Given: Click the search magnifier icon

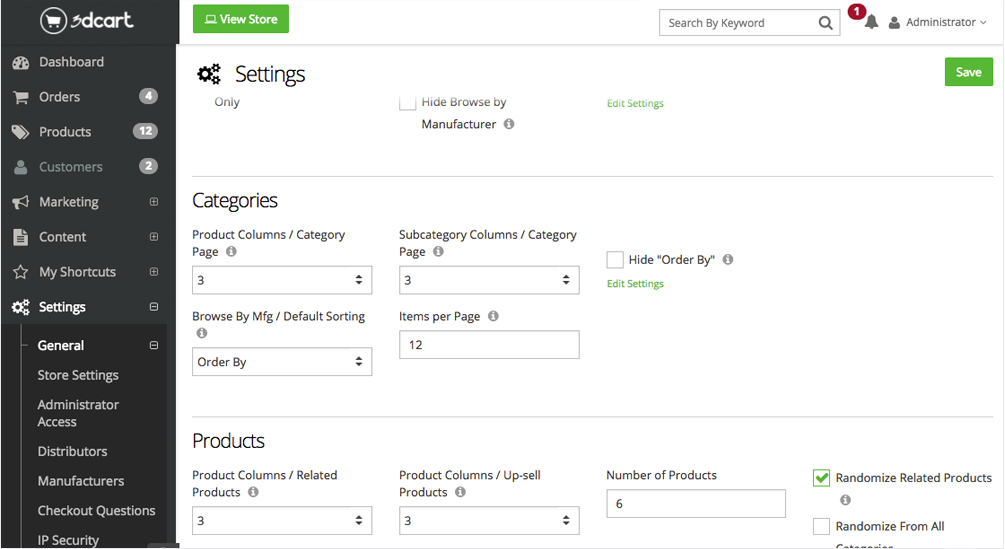Looking at the screenshot, I should coord(825,23).
